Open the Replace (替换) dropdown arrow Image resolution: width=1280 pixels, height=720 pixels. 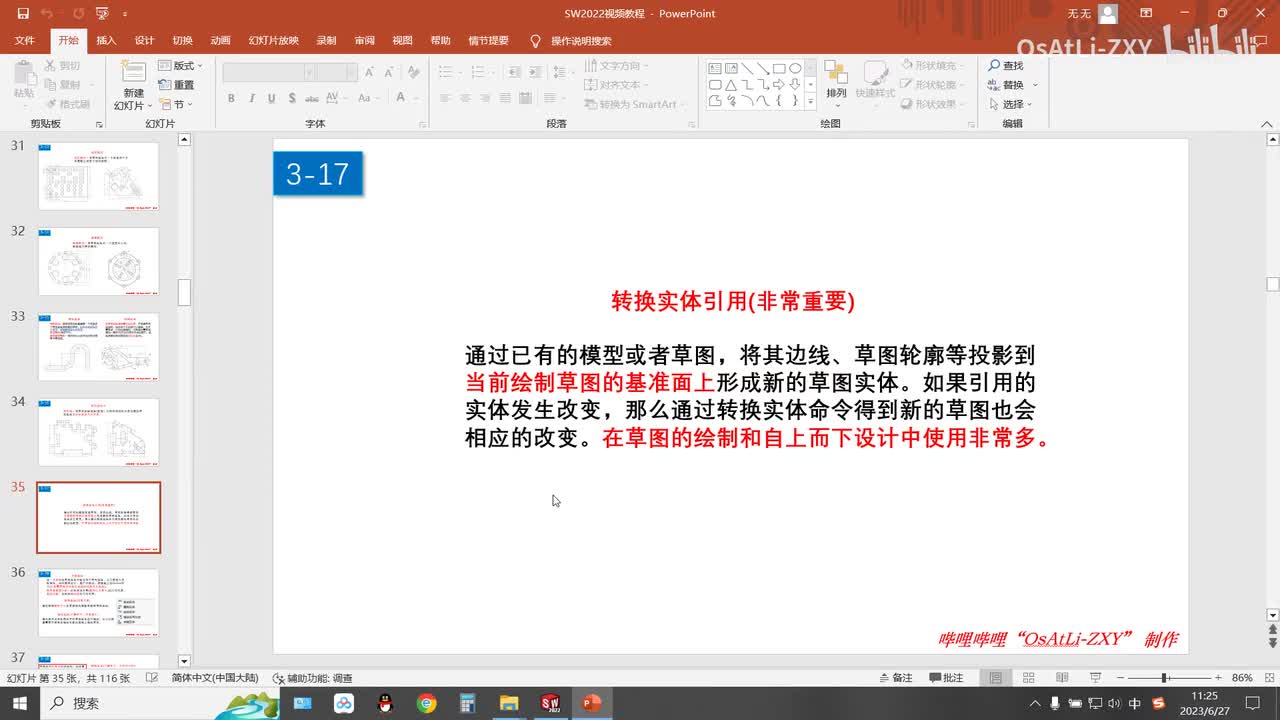pos(1036,85)
